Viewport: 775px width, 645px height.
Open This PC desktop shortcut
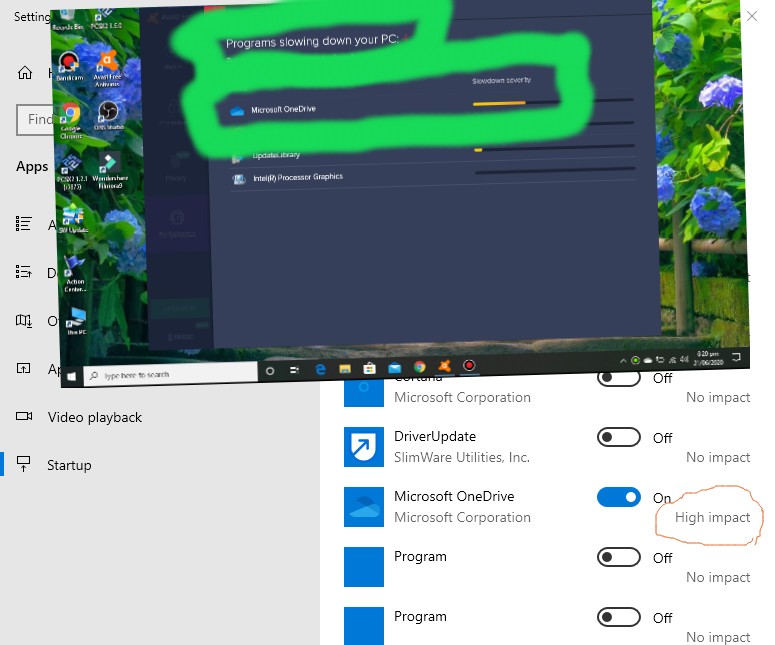point(77,321)
